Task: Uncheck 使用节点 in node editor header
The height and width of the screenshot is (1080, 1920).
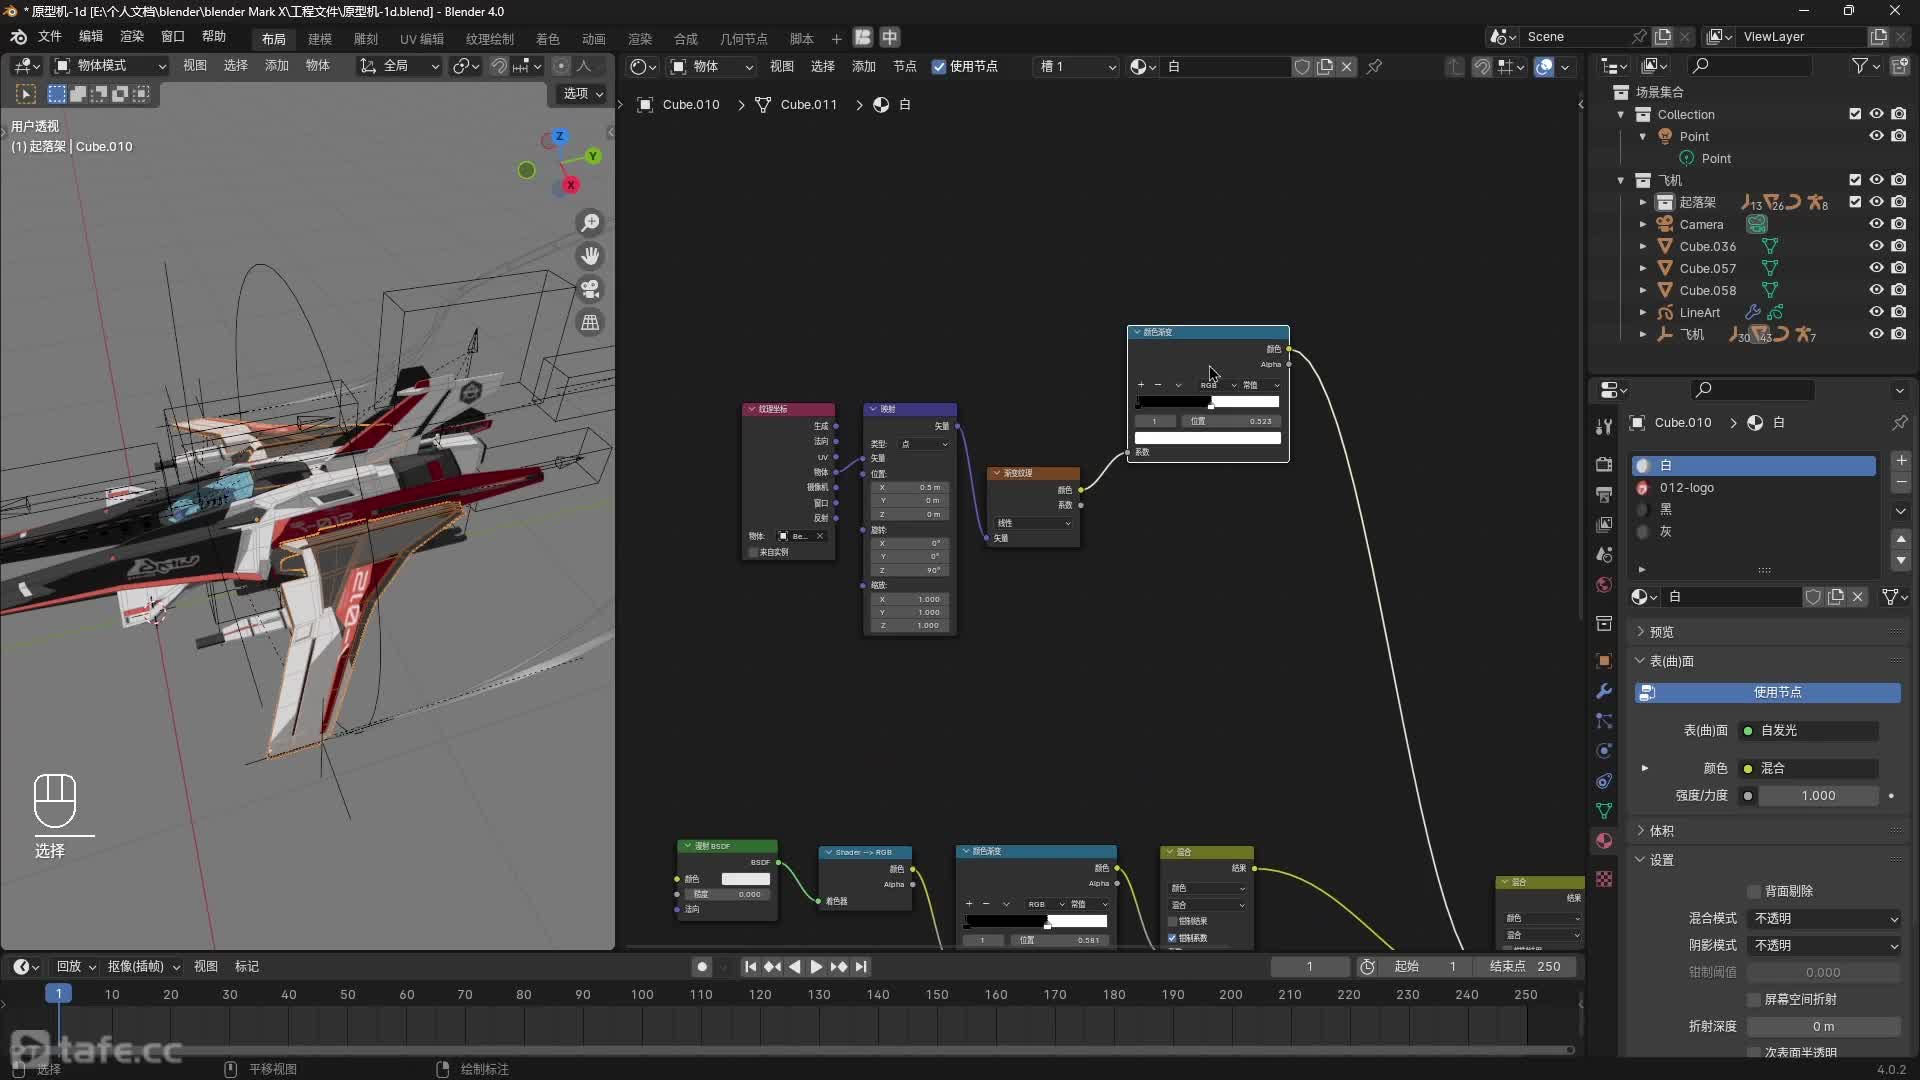Action: point(939,67)
